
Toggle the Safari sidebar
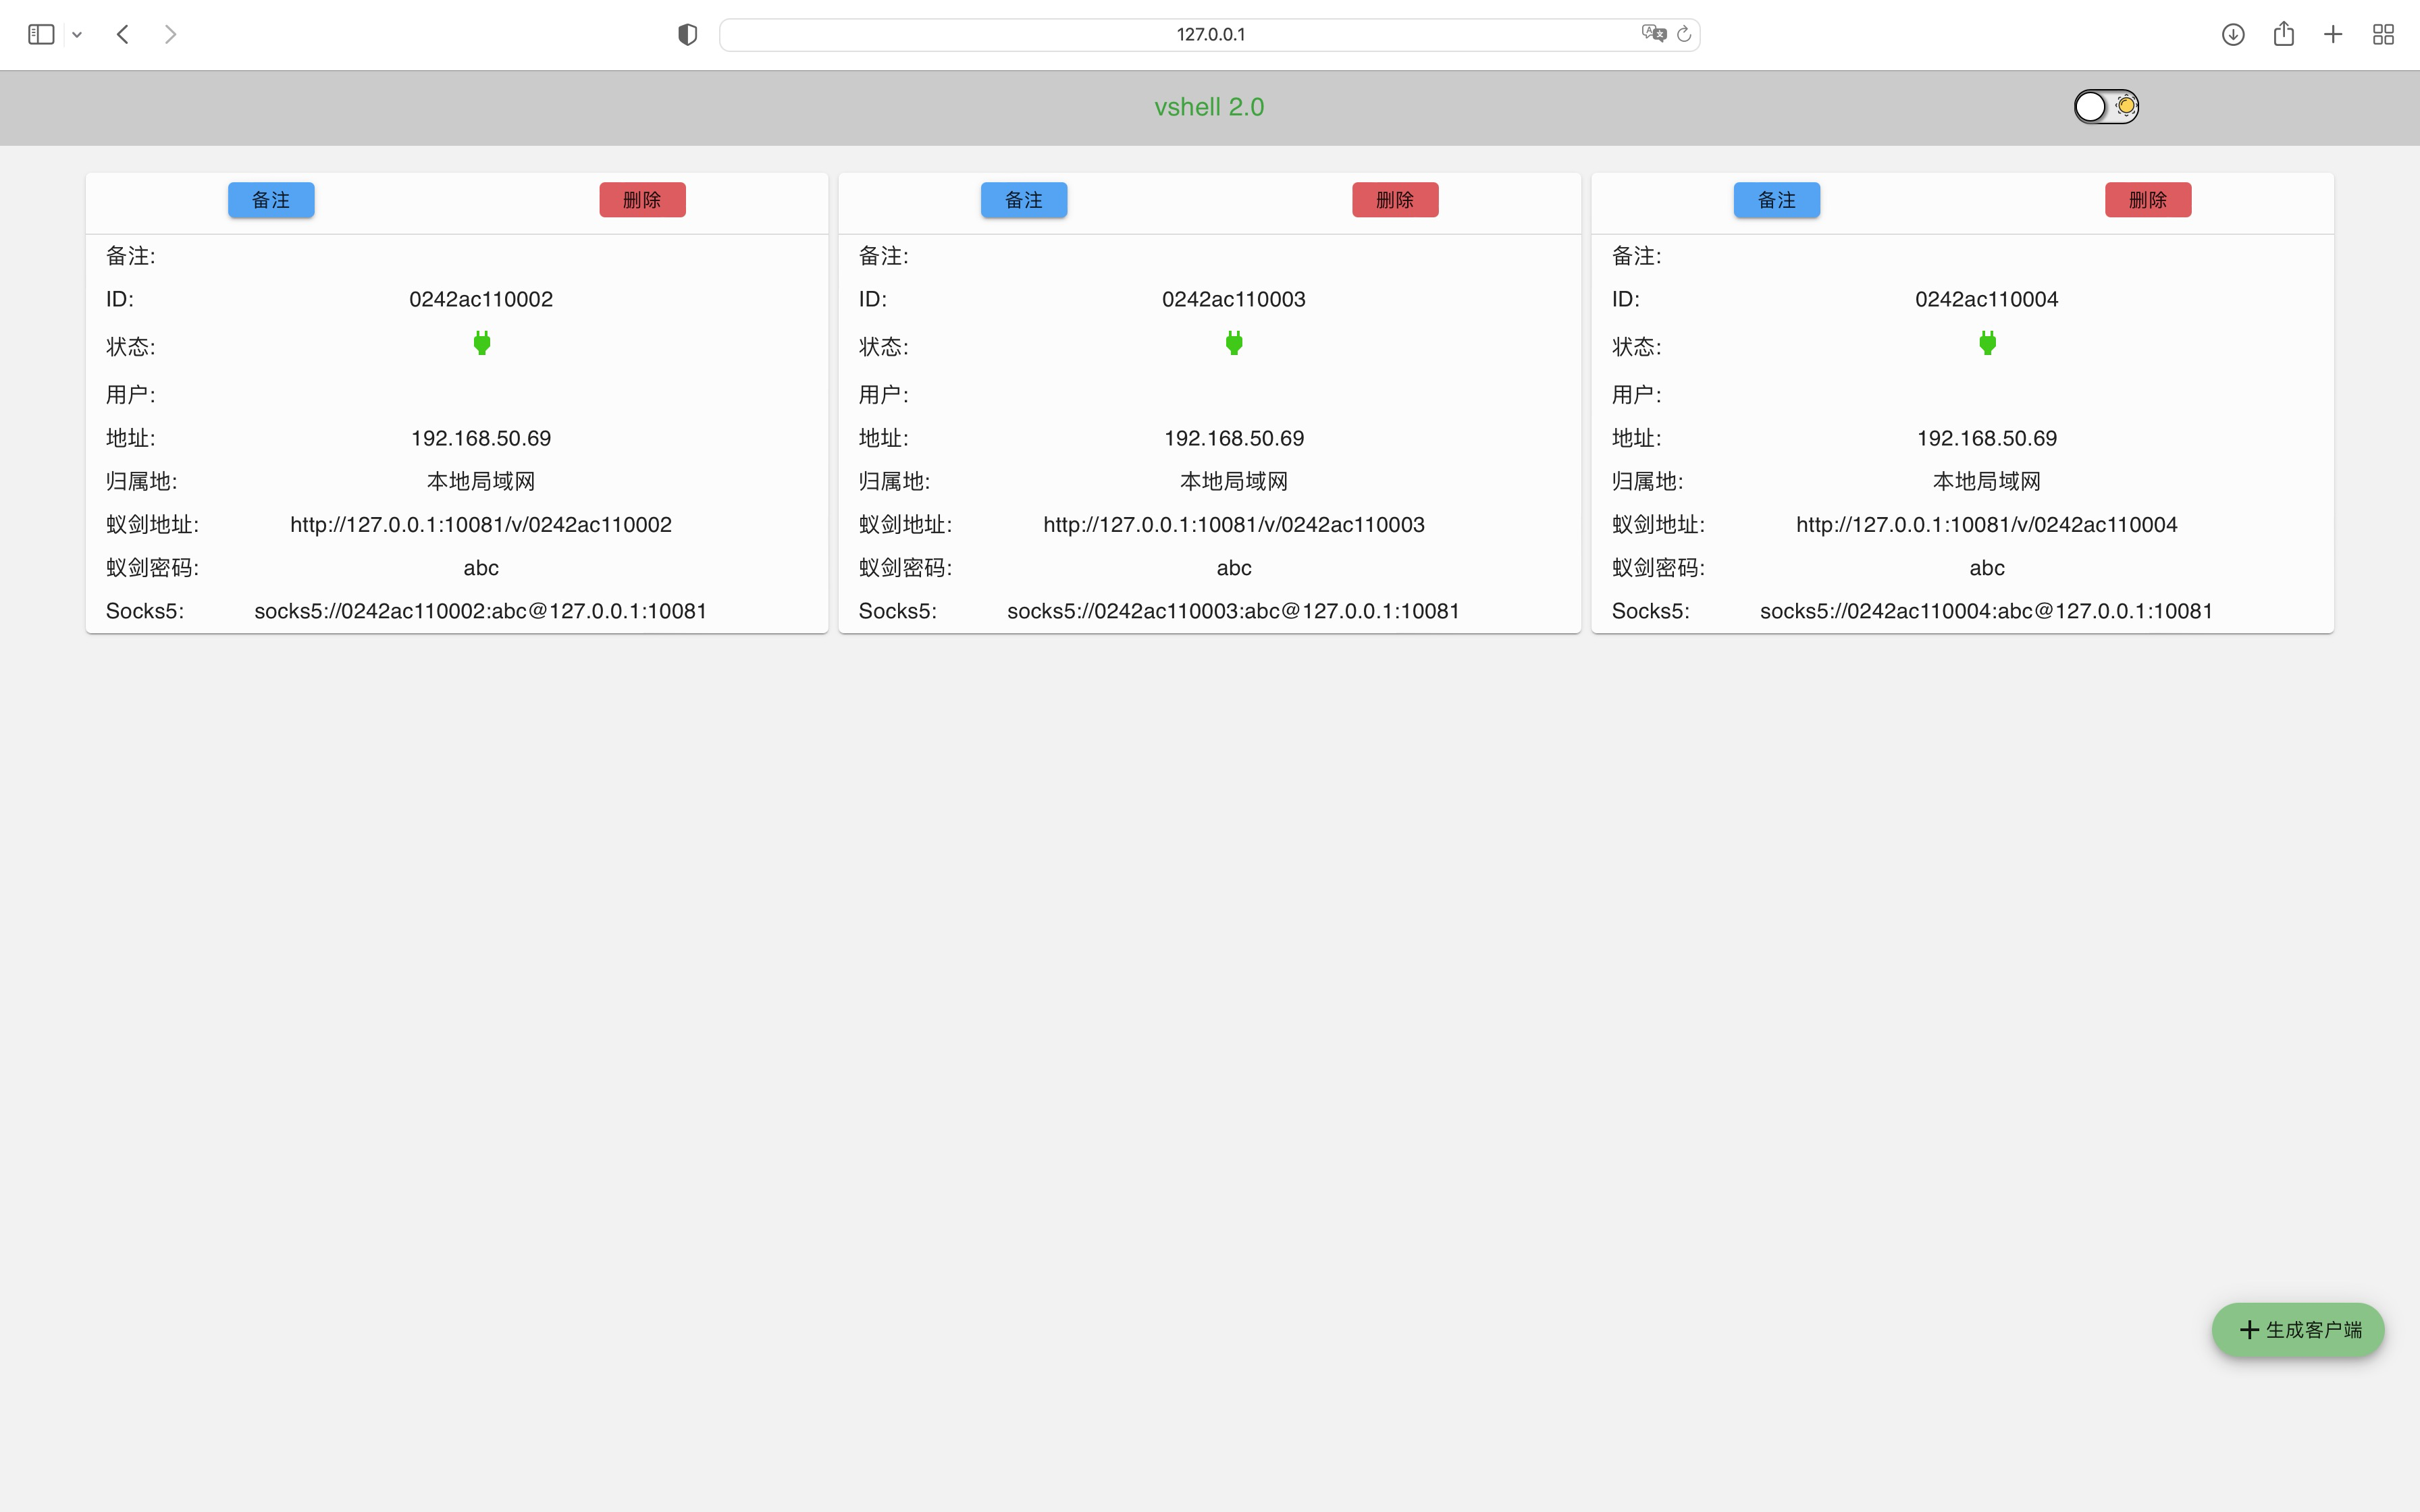41,35
